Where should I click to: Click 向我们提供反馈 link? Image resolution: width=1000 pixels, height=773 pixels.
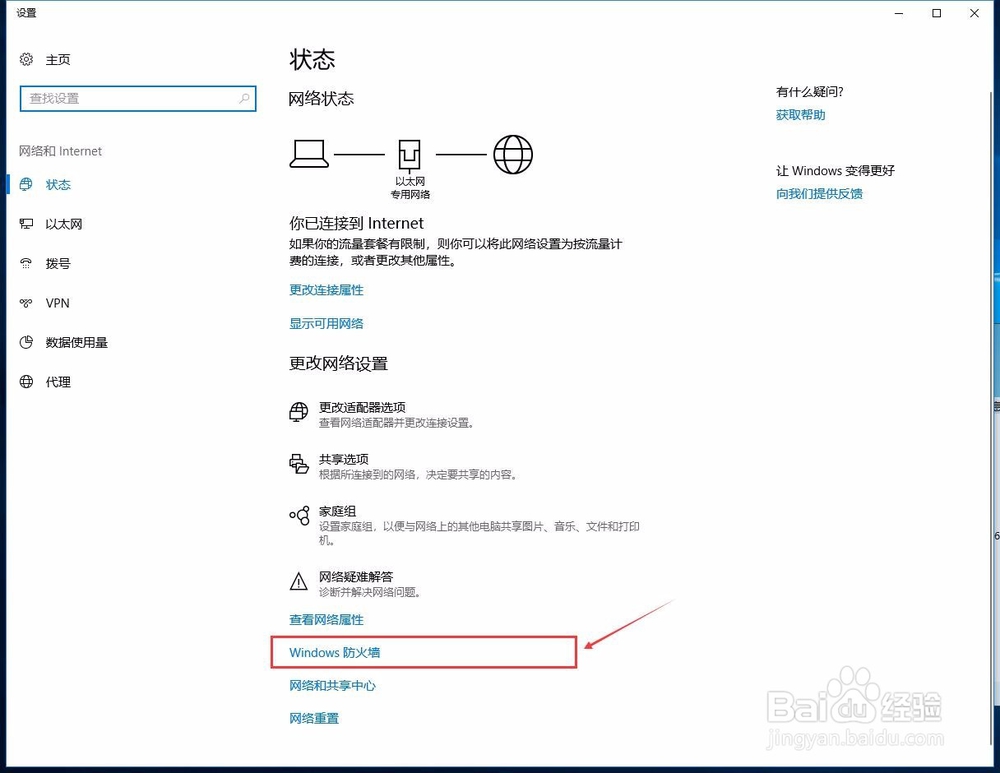click(819, 194)
